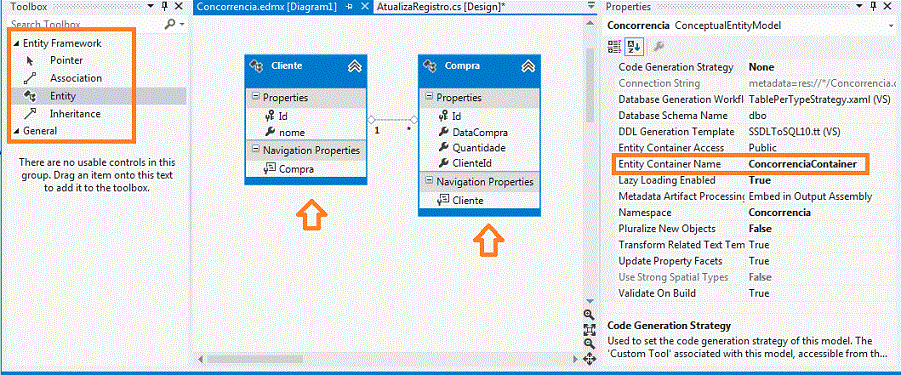Pin the Concorrencia.edmx tab
The height and width of the screenshot is (375, 901).
click(349, 7)
